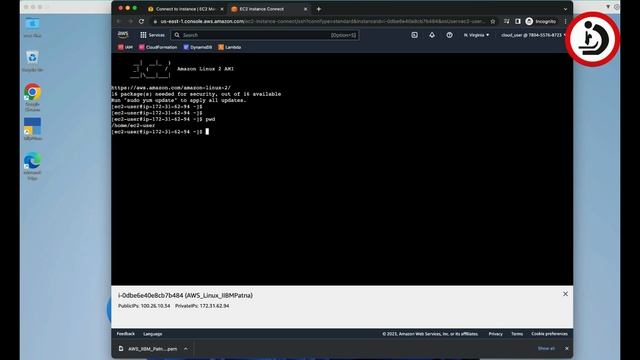
Task: Open the browser side panel icon
Action: tap(518, 21)
